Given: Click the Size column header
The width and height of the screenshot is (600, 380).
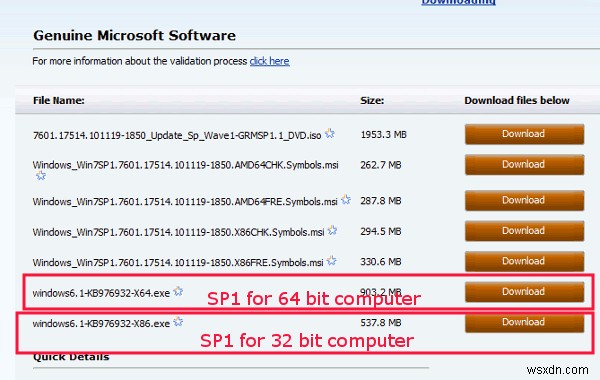Looking at the screenshot, I should point(372,101).
